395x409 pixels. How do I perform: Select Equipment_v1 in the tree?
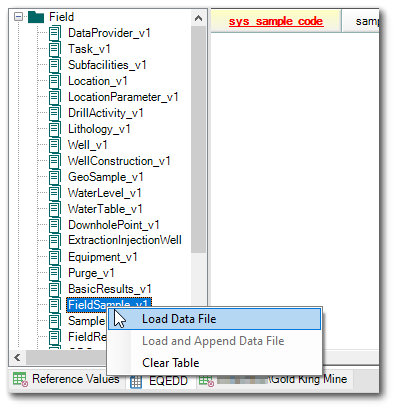coord(103,257)
